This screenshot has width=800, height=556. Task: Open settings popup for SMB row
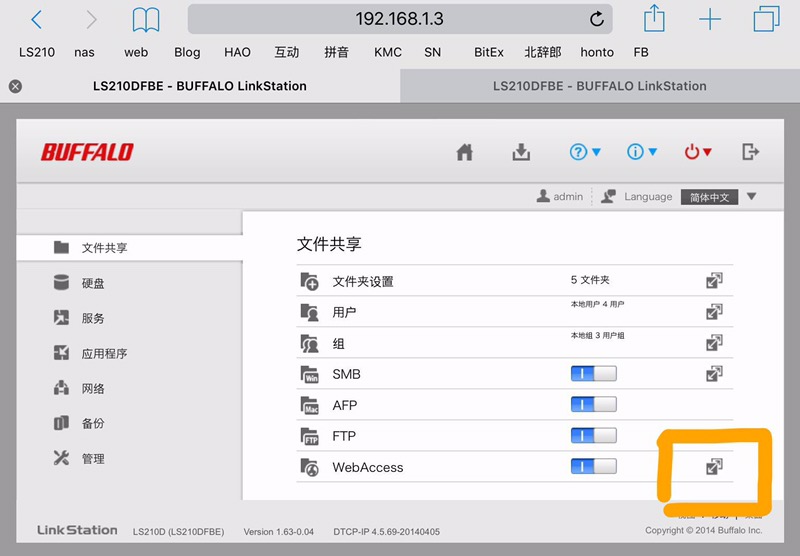click(714, 374)
